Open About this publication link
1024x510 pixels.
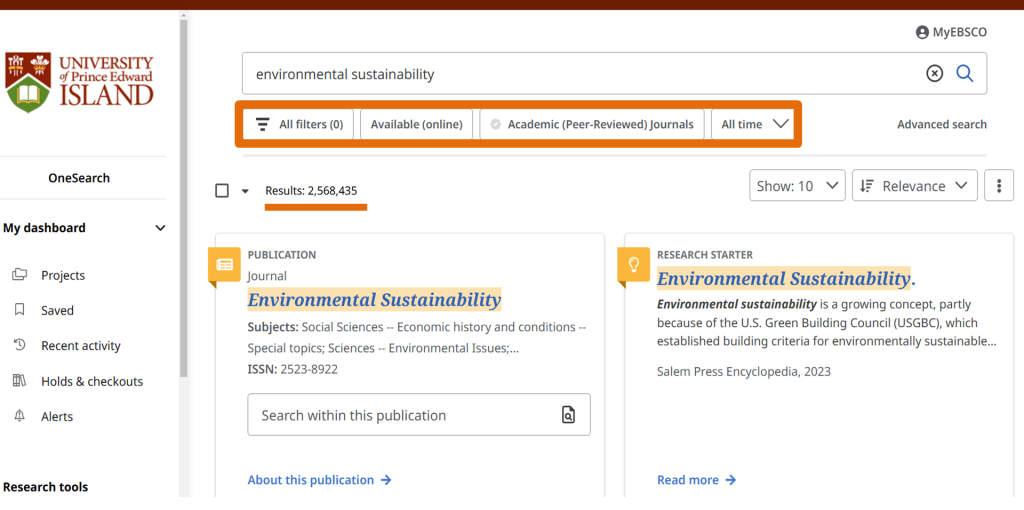319,480
